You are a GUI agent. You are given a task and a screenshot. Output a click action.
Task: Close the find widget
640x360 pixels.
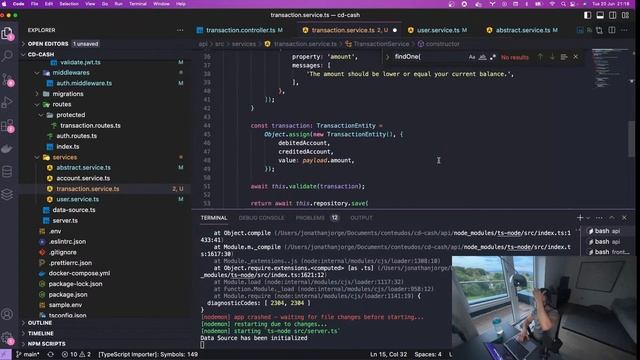point(576,57)
